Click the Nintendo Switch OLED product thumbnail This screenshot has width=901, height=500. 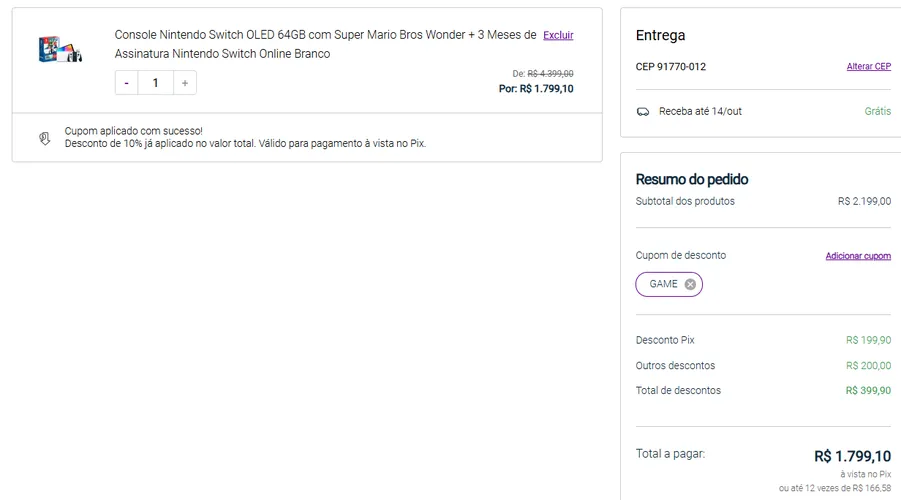pyautogui.click(x=60, y=49)
